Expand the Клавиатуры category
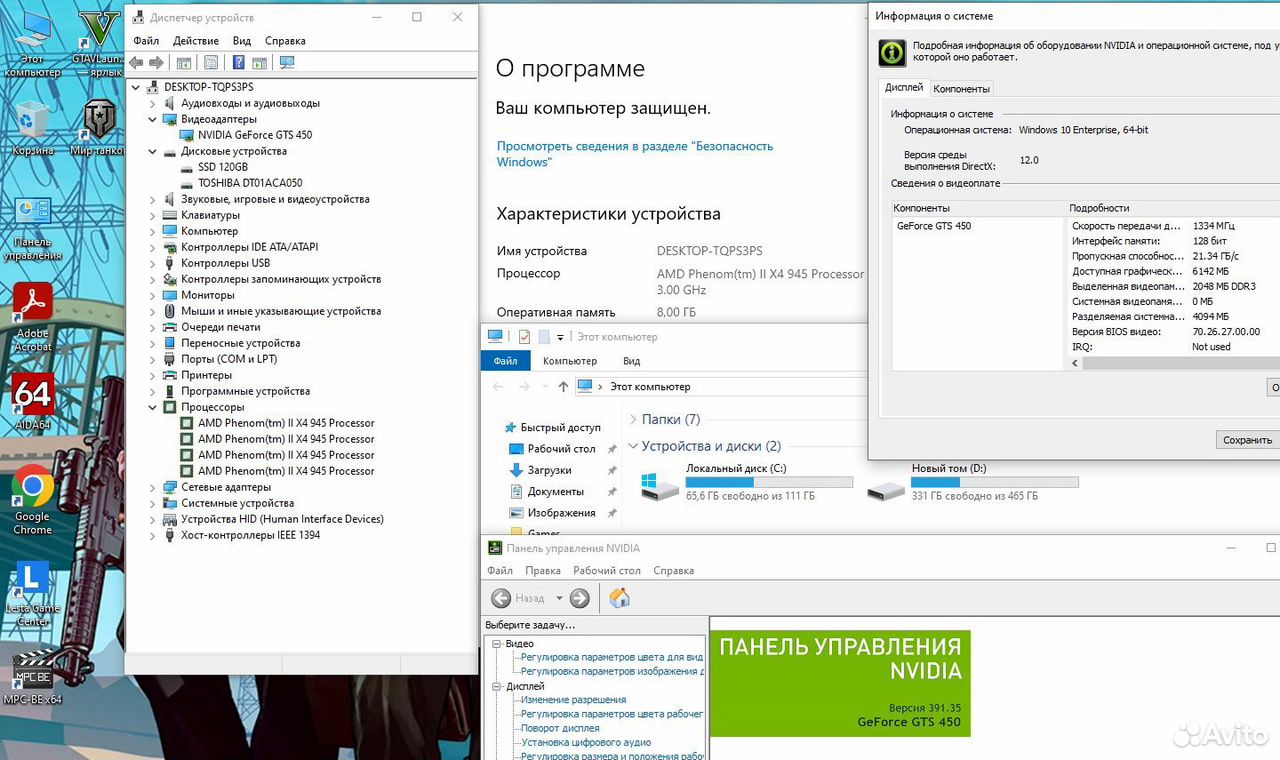This screenshot has height=760, width=1280. click(x=153, y=215)
